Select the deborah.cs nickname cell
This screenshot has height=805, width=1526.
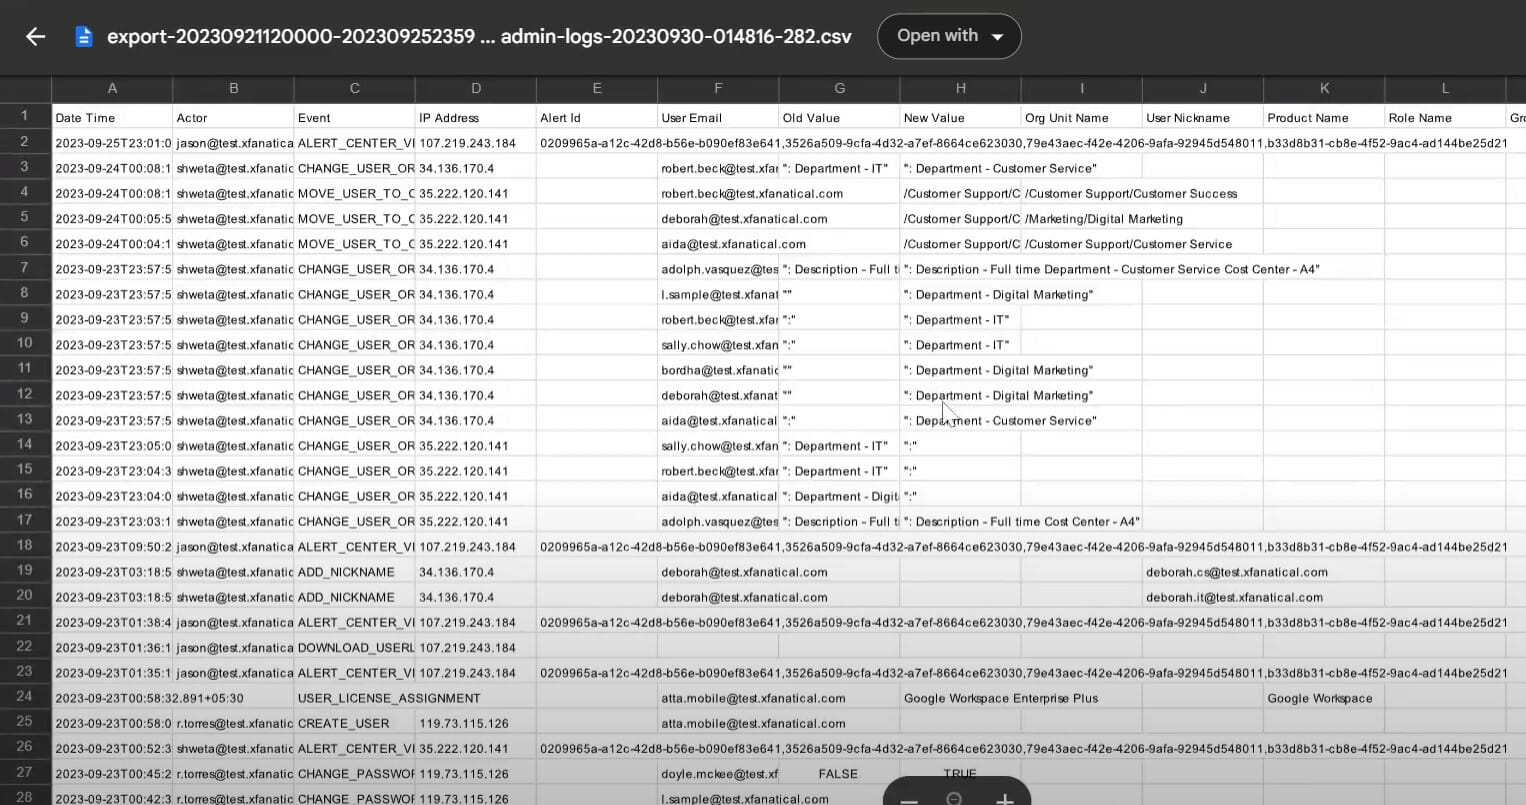[x=1202, y=571]
